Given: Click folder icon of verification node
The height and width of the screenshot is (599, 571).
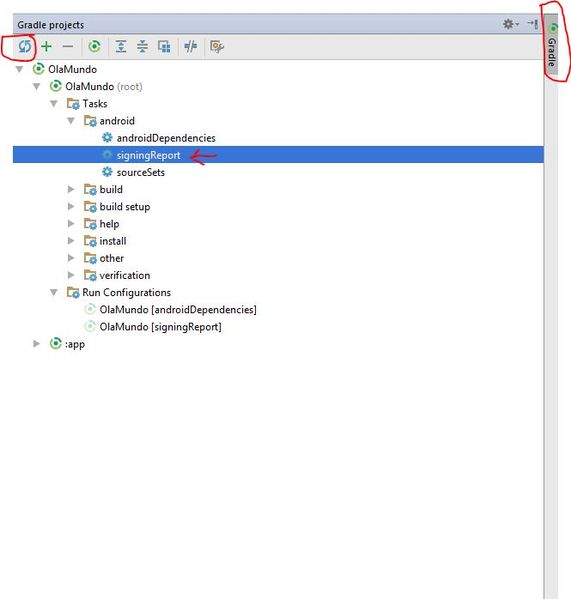Looking at the screenshot, I should [x=90, y=275].
